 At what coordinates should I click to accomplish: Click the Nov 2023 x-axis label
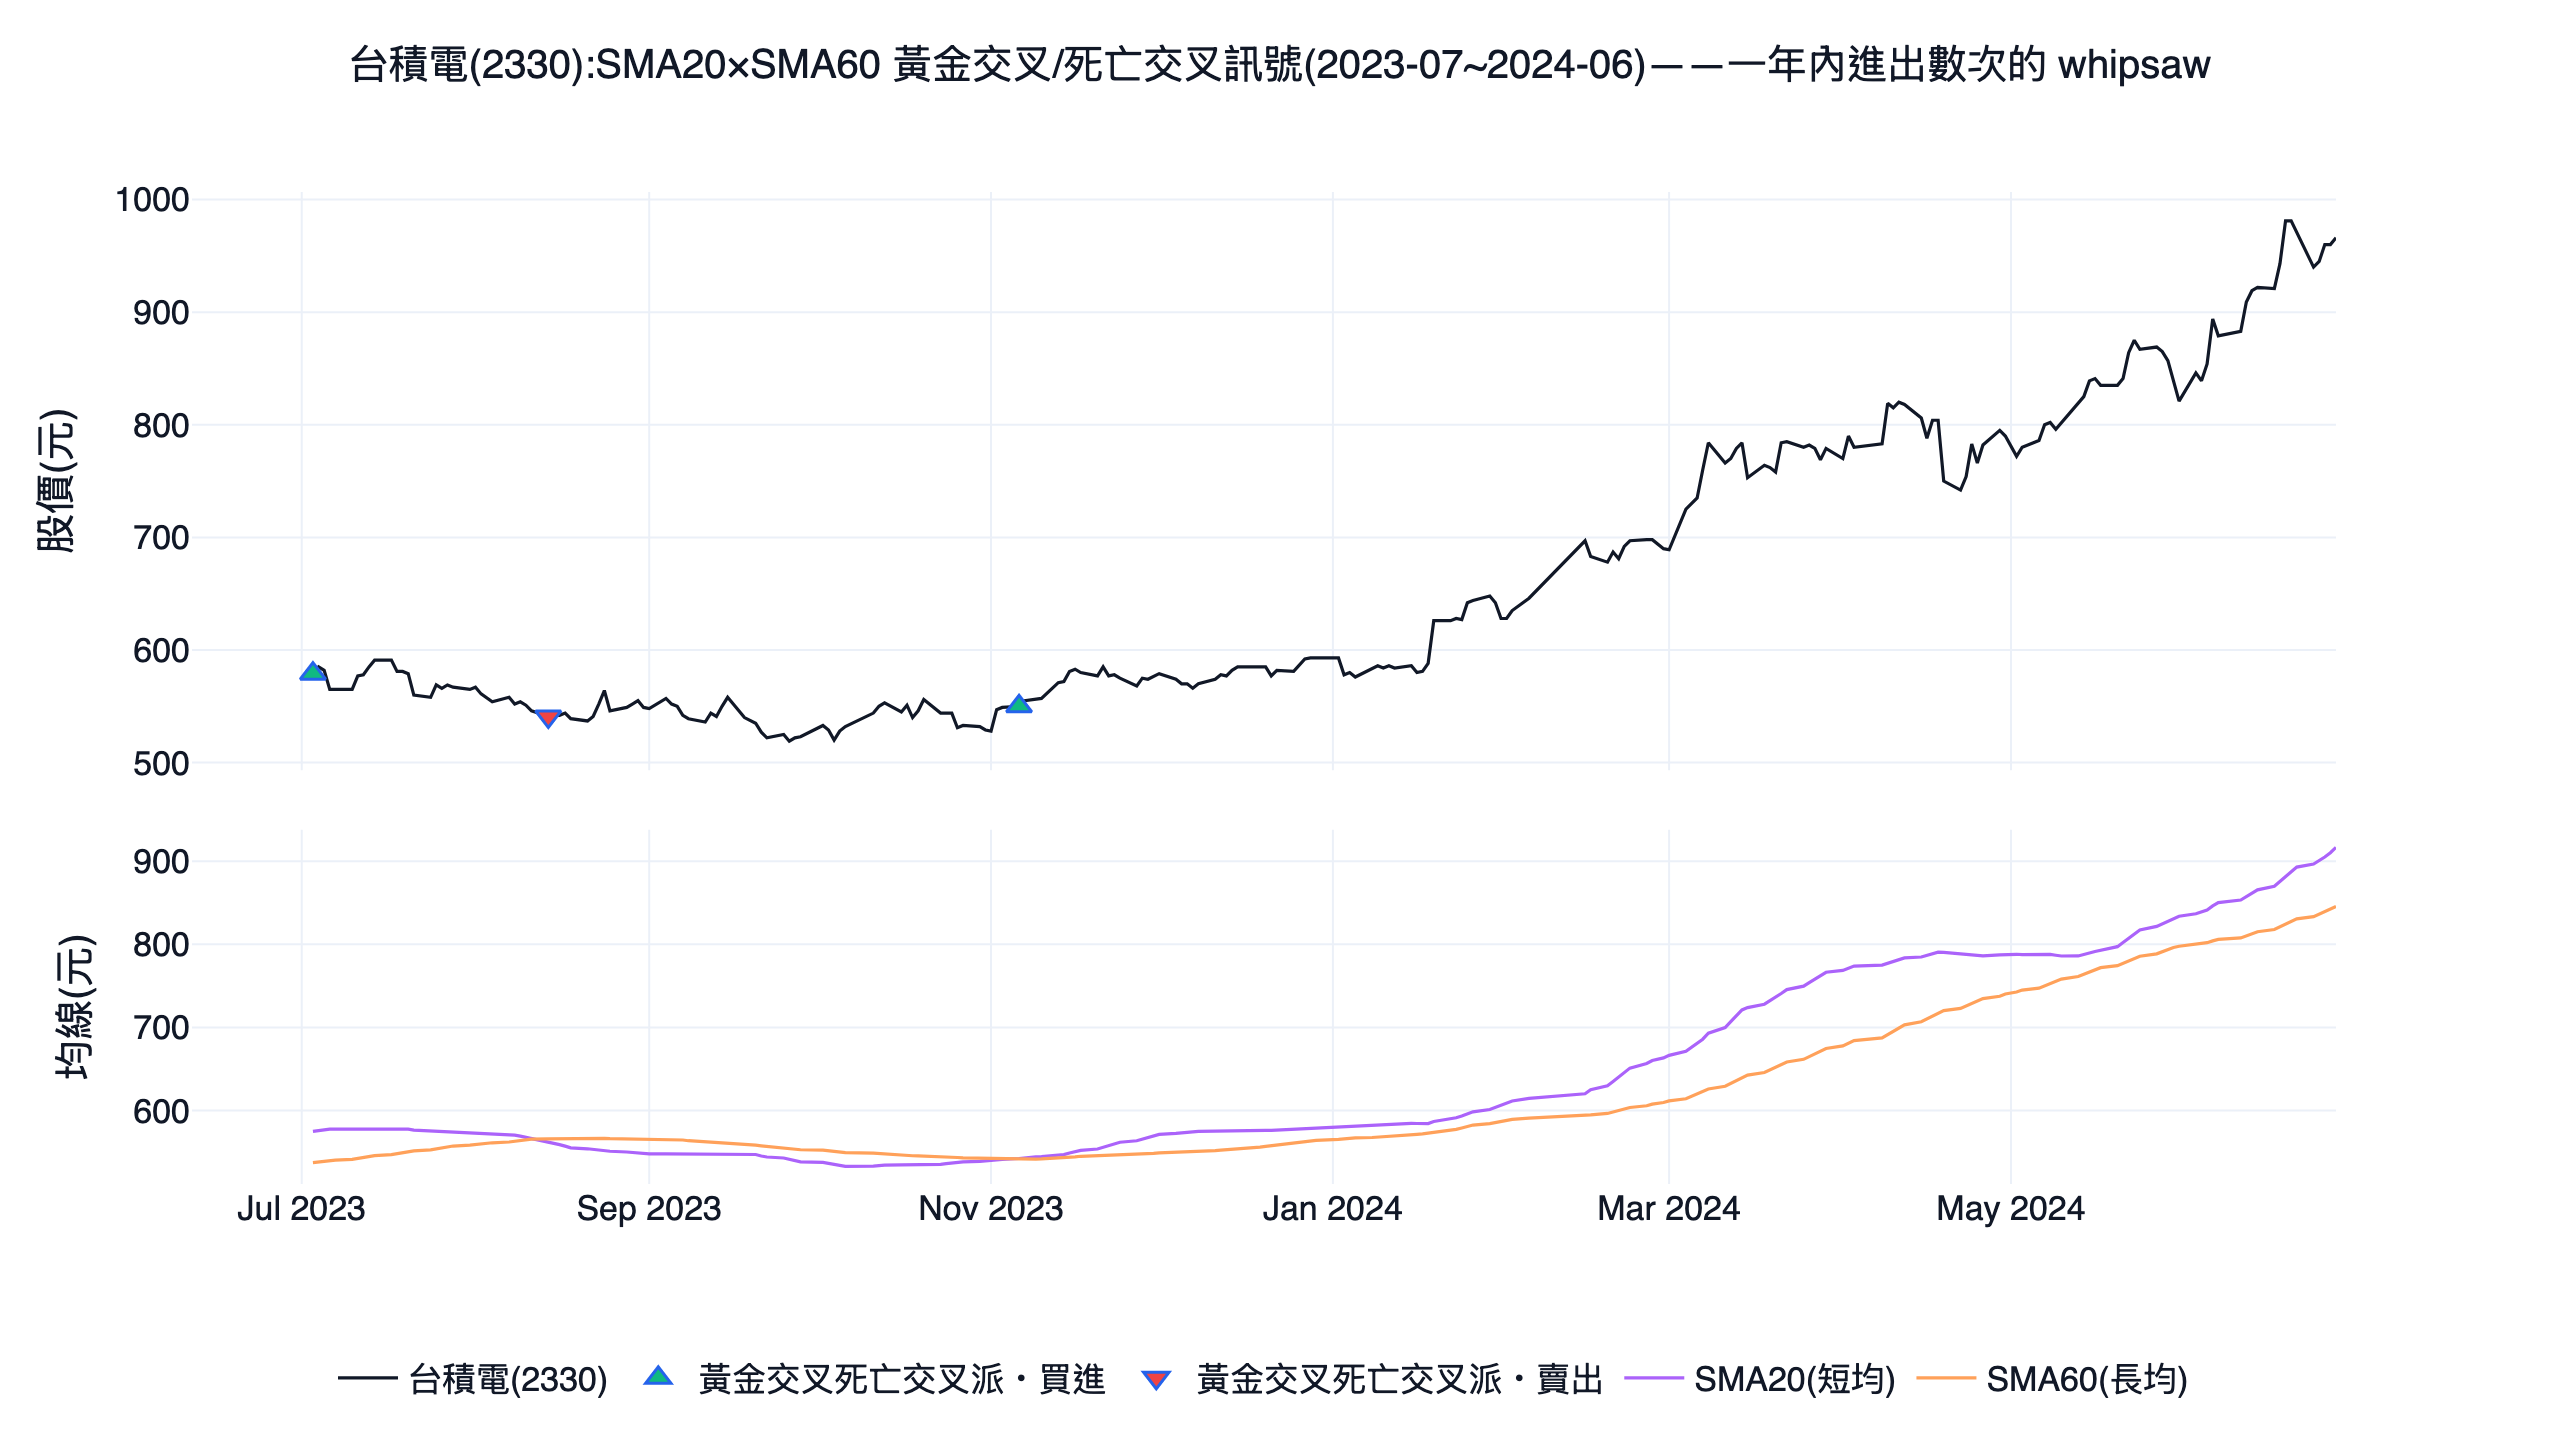[x=991, y=1209]
